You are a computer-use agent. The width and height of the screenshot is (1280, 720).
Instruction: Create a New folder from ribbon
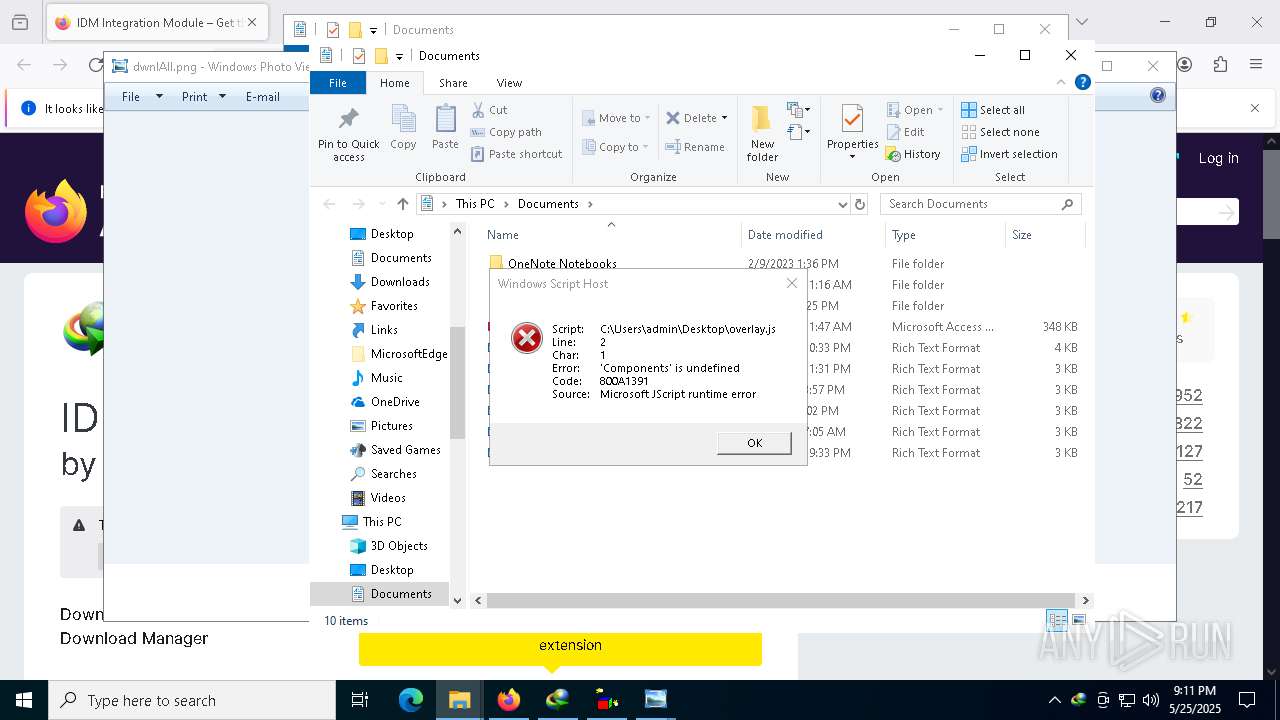point(762,133)
